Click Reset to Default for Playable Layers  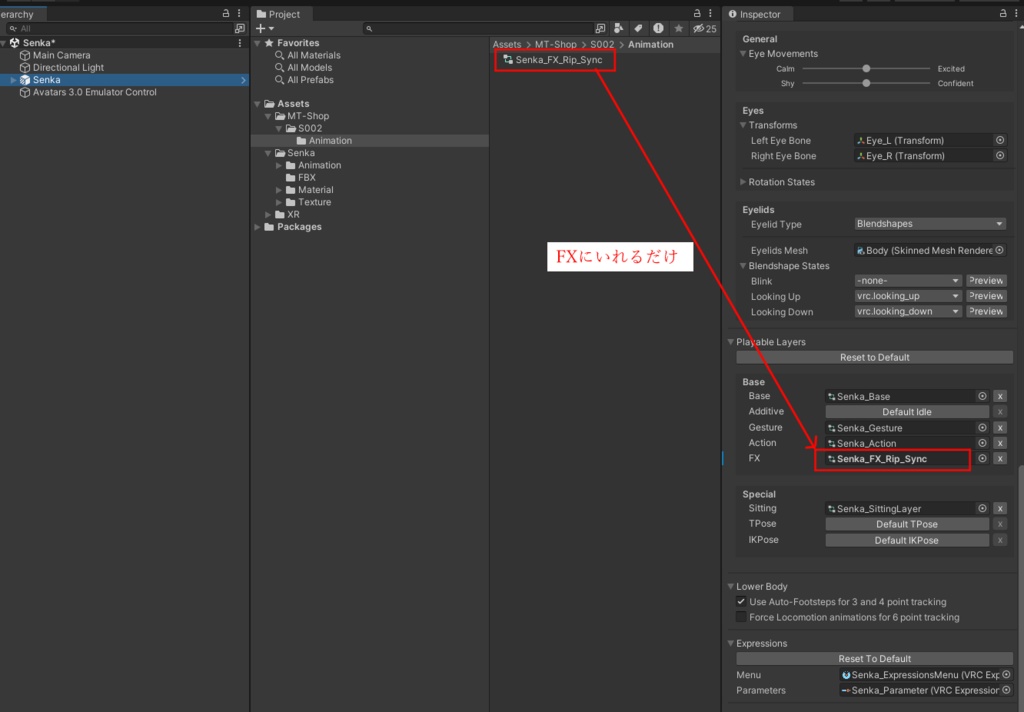pyautogui.click(x=874, y=357)
